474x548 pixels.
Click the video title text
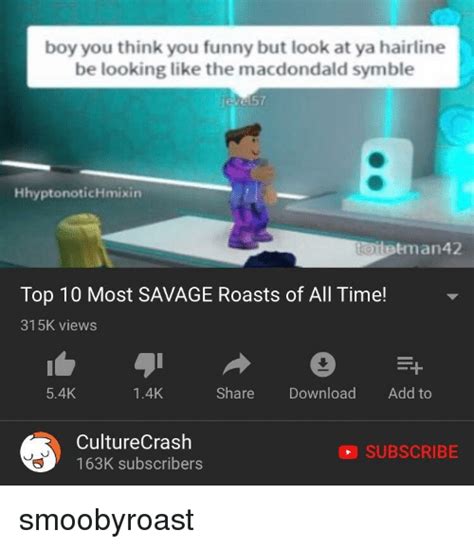click(204, 295)
